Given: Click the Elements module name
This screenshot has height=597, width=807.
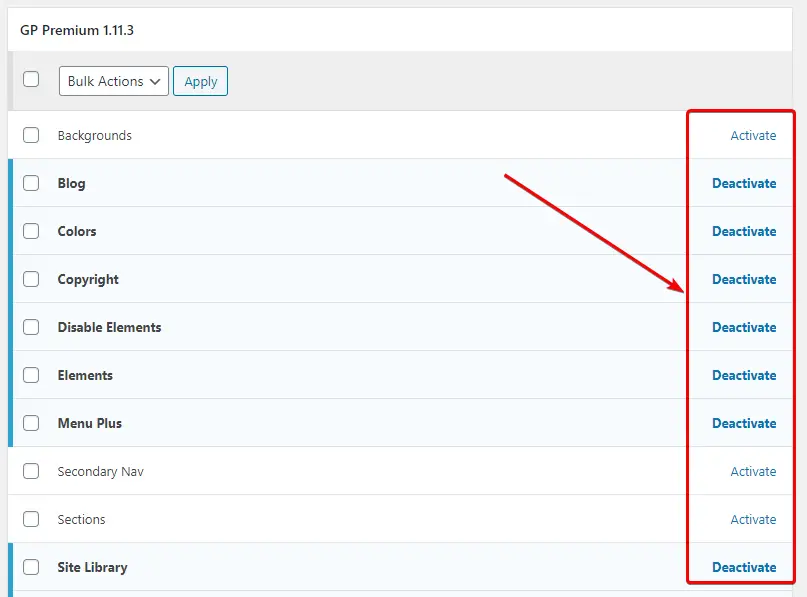Looking at the screenshot, I should [x=85, y=375].
